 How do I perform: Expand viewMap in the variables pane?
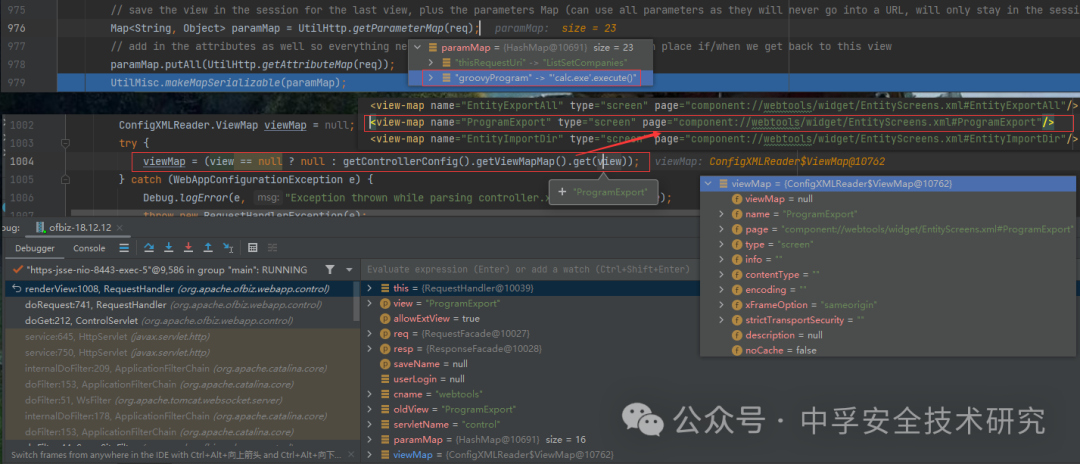[369, 455]
